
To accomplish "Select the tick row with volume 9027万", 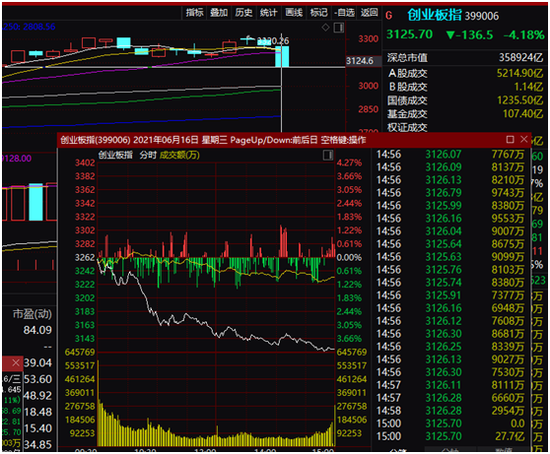I will pyautogui.click(x=450, y=359).
